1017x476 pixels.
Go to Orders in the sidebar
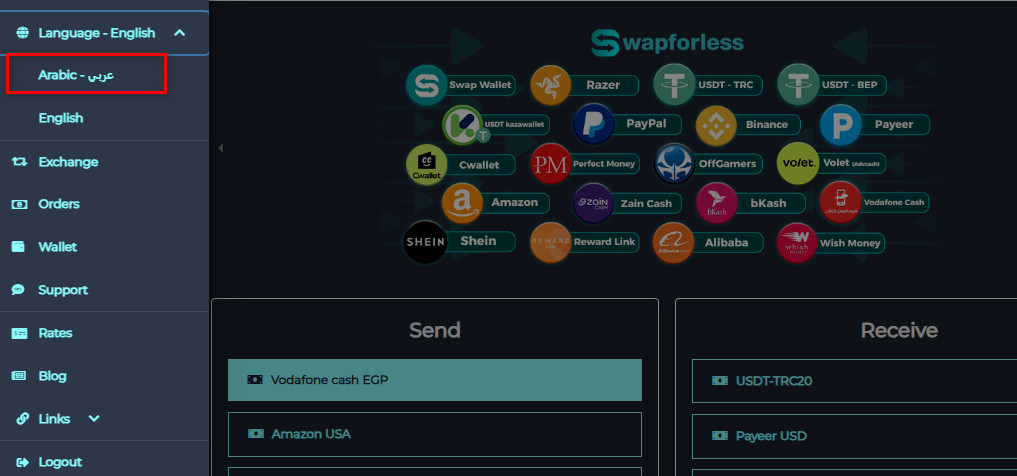tap(58, 204)
